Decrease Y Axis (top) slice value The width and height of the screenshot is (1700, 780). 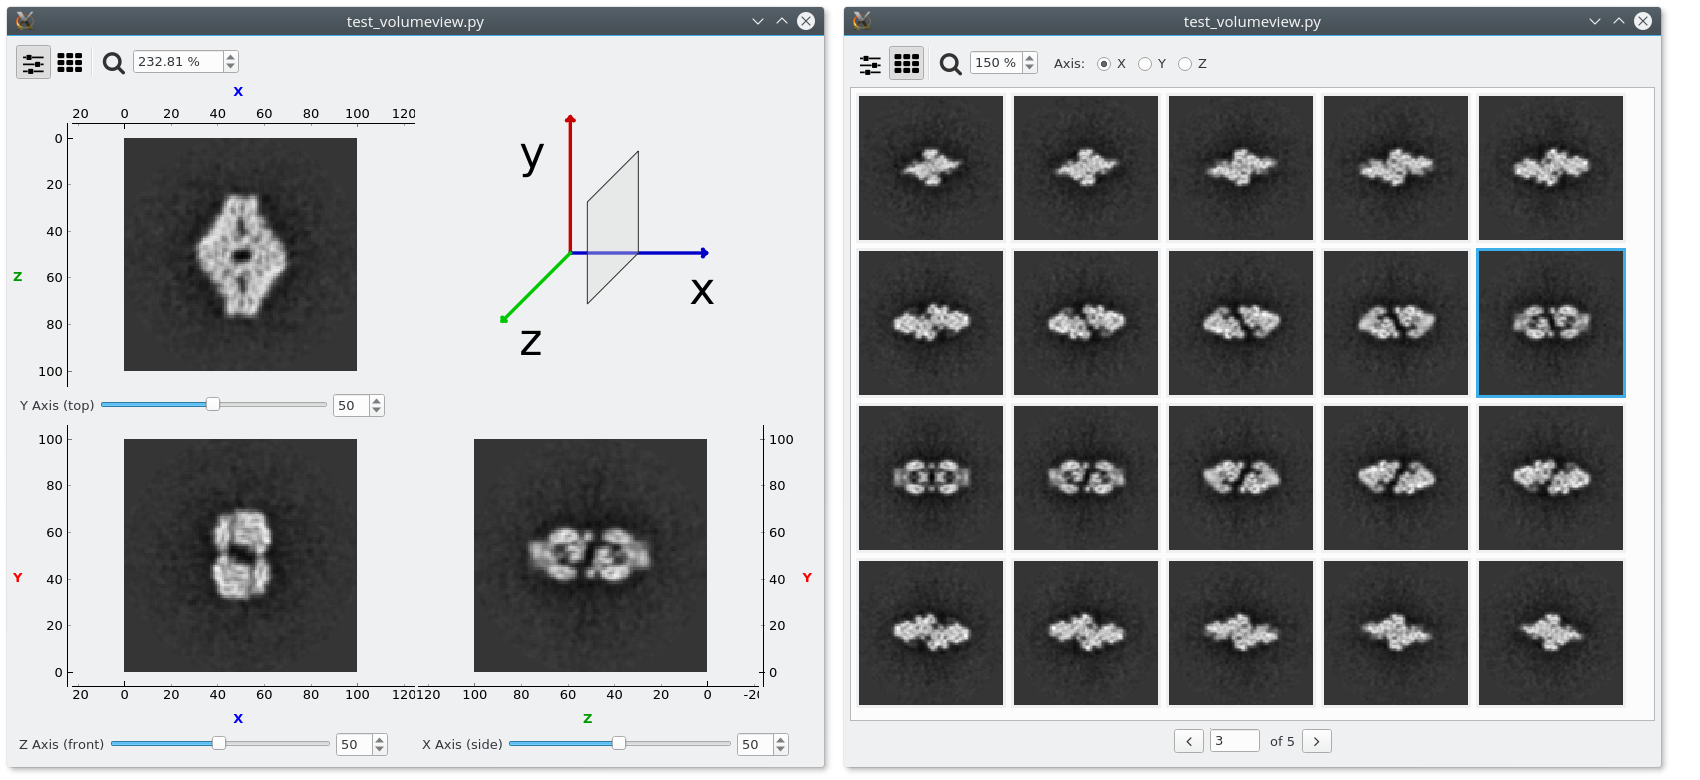pyautogui.click(x=377, y=411)
